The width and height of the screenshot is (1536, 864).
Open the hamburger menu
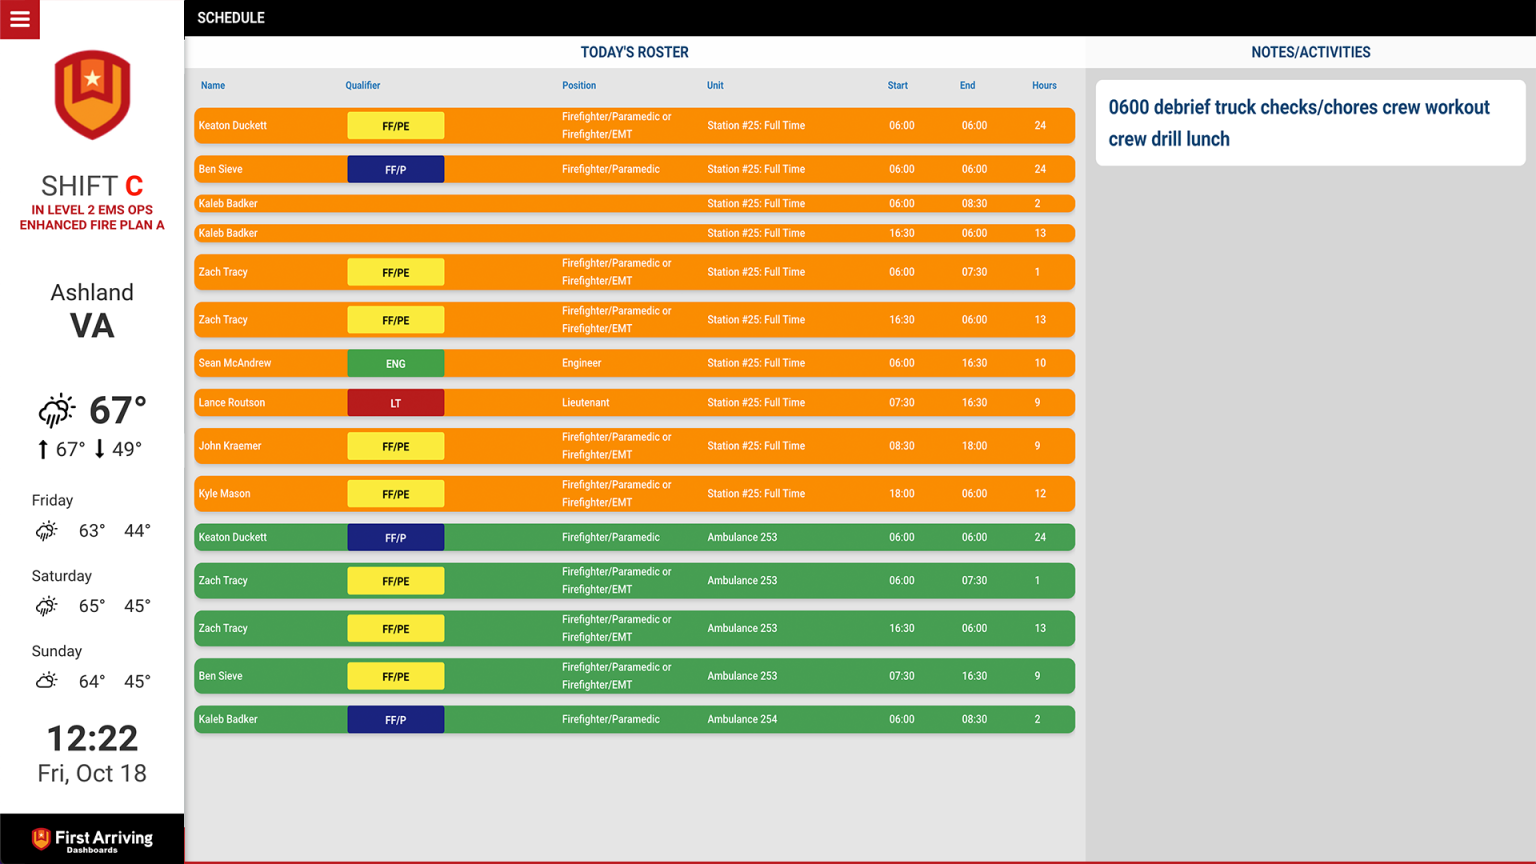coord(19,19)
